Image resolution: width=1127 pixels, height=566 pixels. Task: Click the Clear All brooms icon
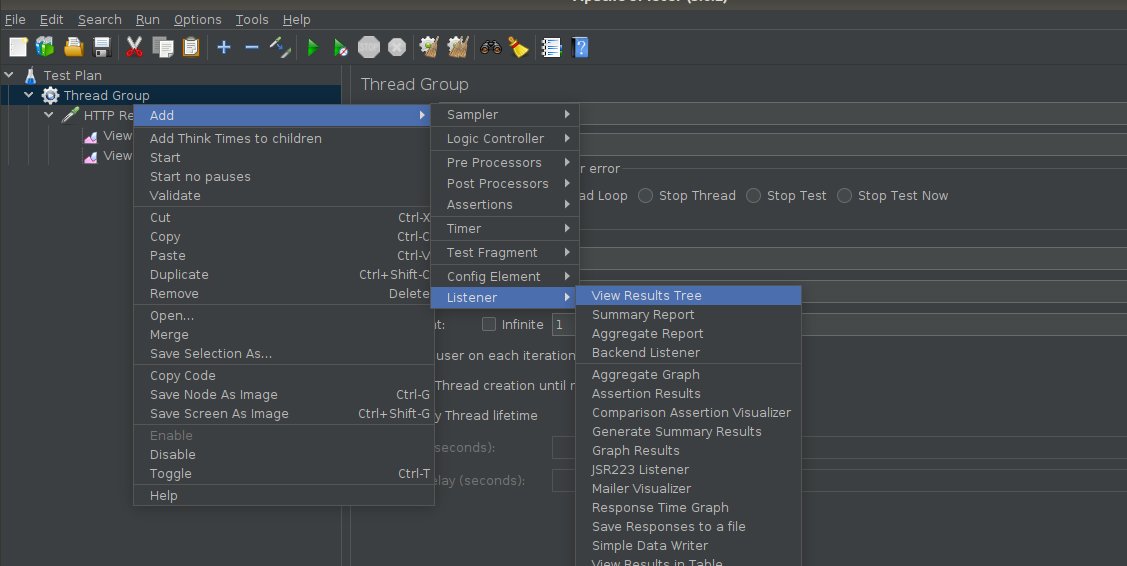coord(458,47)
